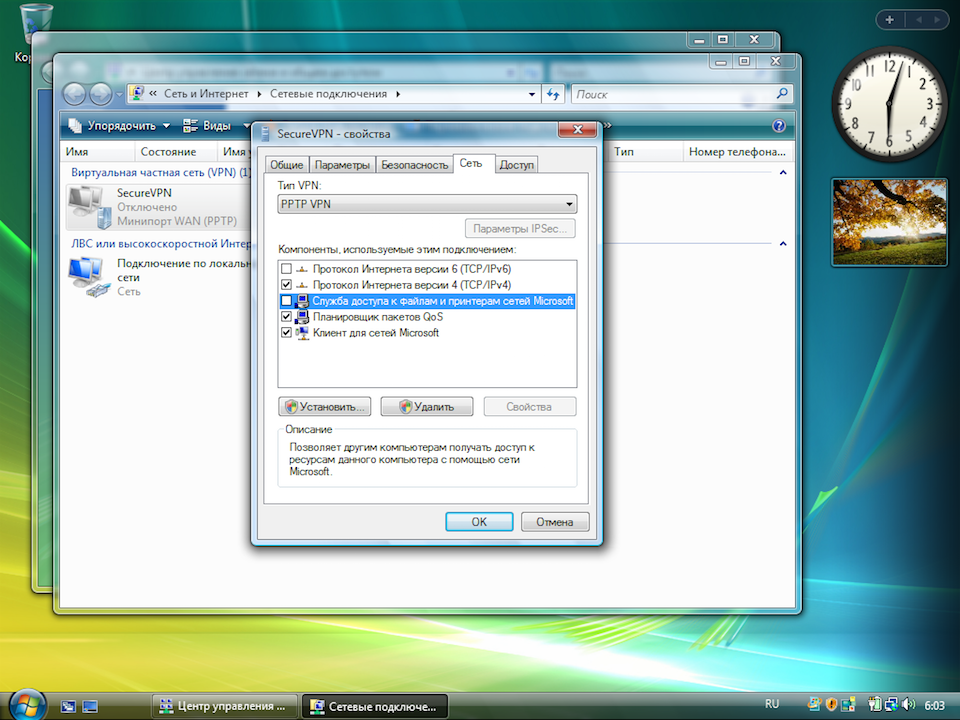
Task: Enable the TCP/IPv6 protocol checkbox
Action: coord(286,269)
